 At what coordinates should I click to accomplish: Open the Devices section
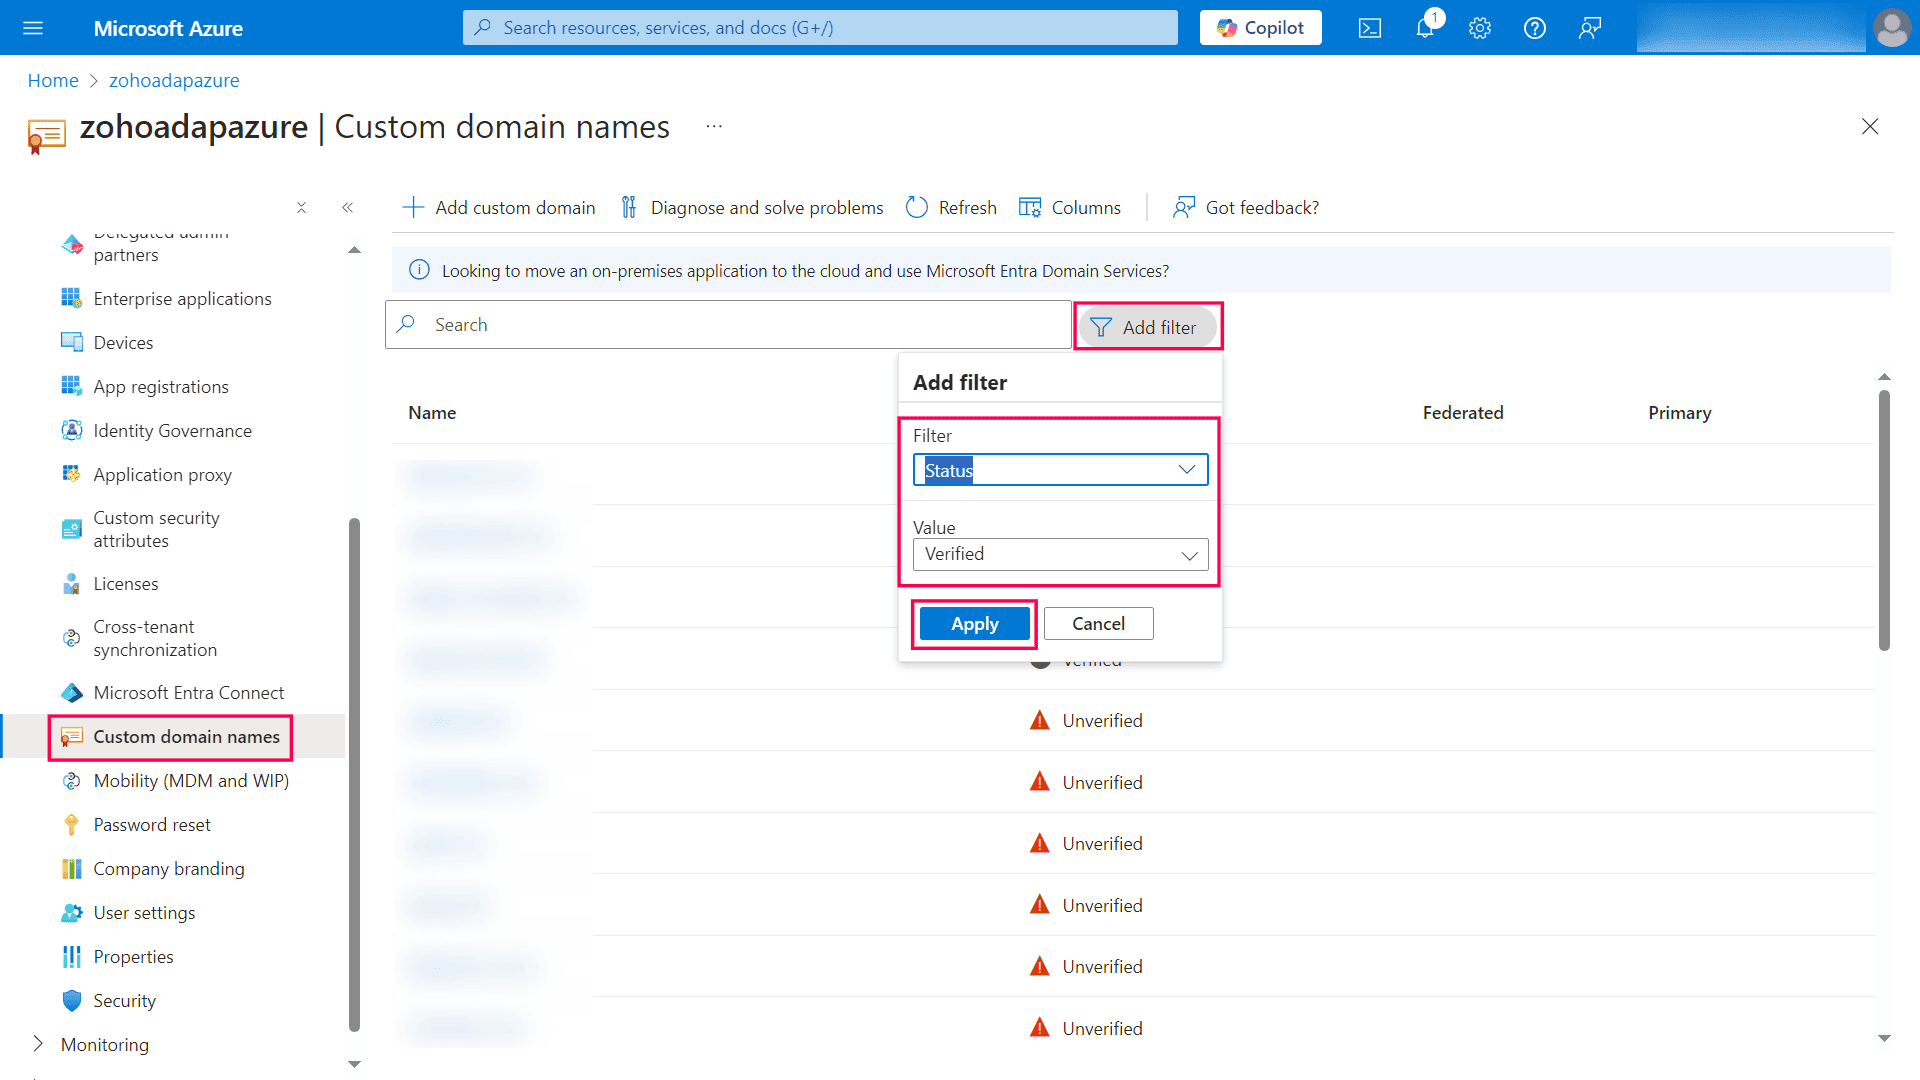[x=123, y=342]
